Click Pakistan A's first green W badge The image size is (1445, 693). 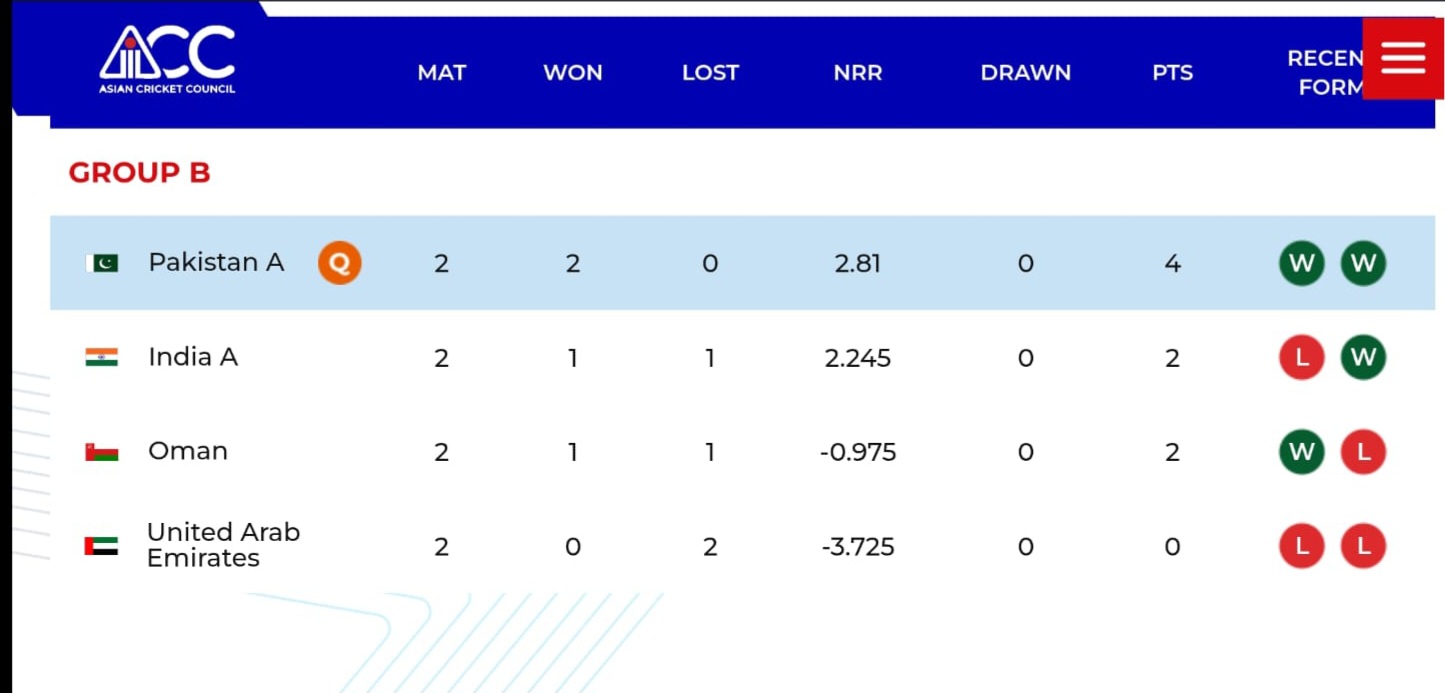(x=1301, y=264)
